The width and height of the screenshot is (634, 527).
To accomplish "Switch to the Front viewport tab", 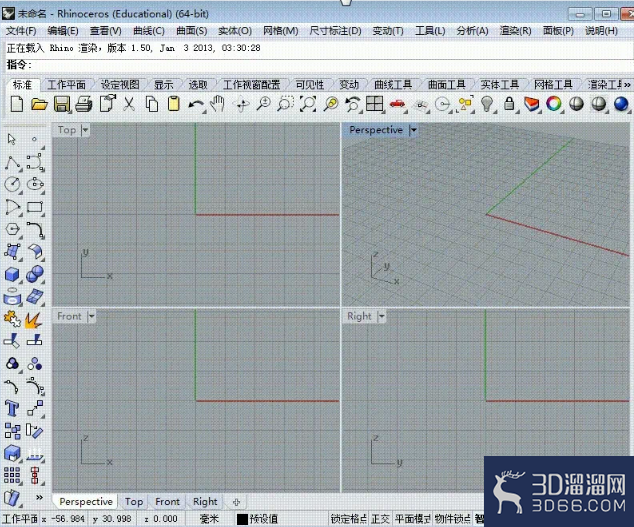I will click(x=167, y=502).
